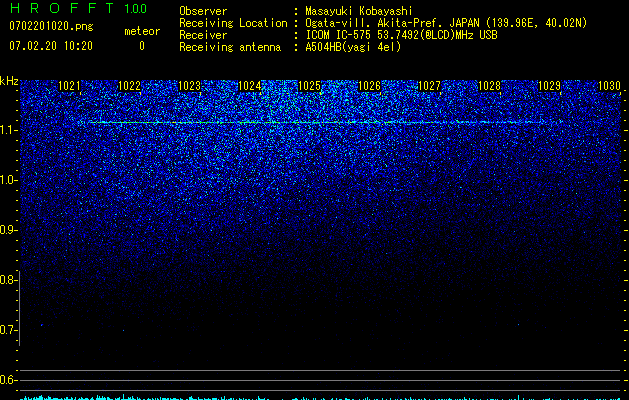The height and width of the screenshot is (400, 629).
Task: Click the 1.1 kHz axis label
Action: pyautogui.click(x=8, y=130)
